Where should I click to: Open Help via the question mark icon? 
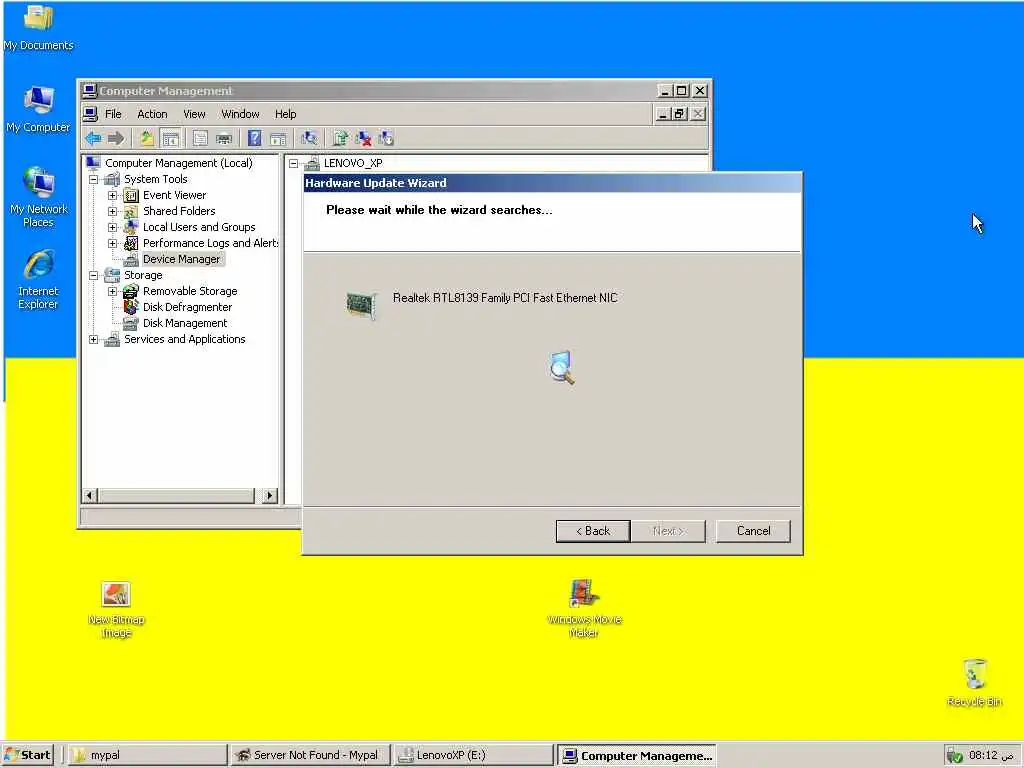pyautogui.click(x=255, y=138)
